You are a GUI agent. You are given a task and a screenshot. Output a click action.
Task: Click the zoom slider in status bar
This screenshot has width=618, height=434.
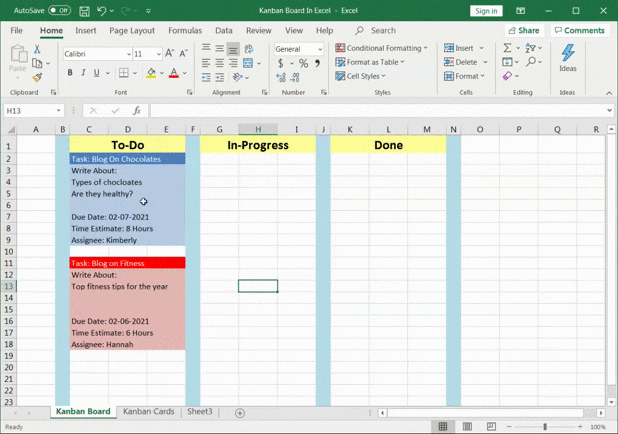point(546,427)
